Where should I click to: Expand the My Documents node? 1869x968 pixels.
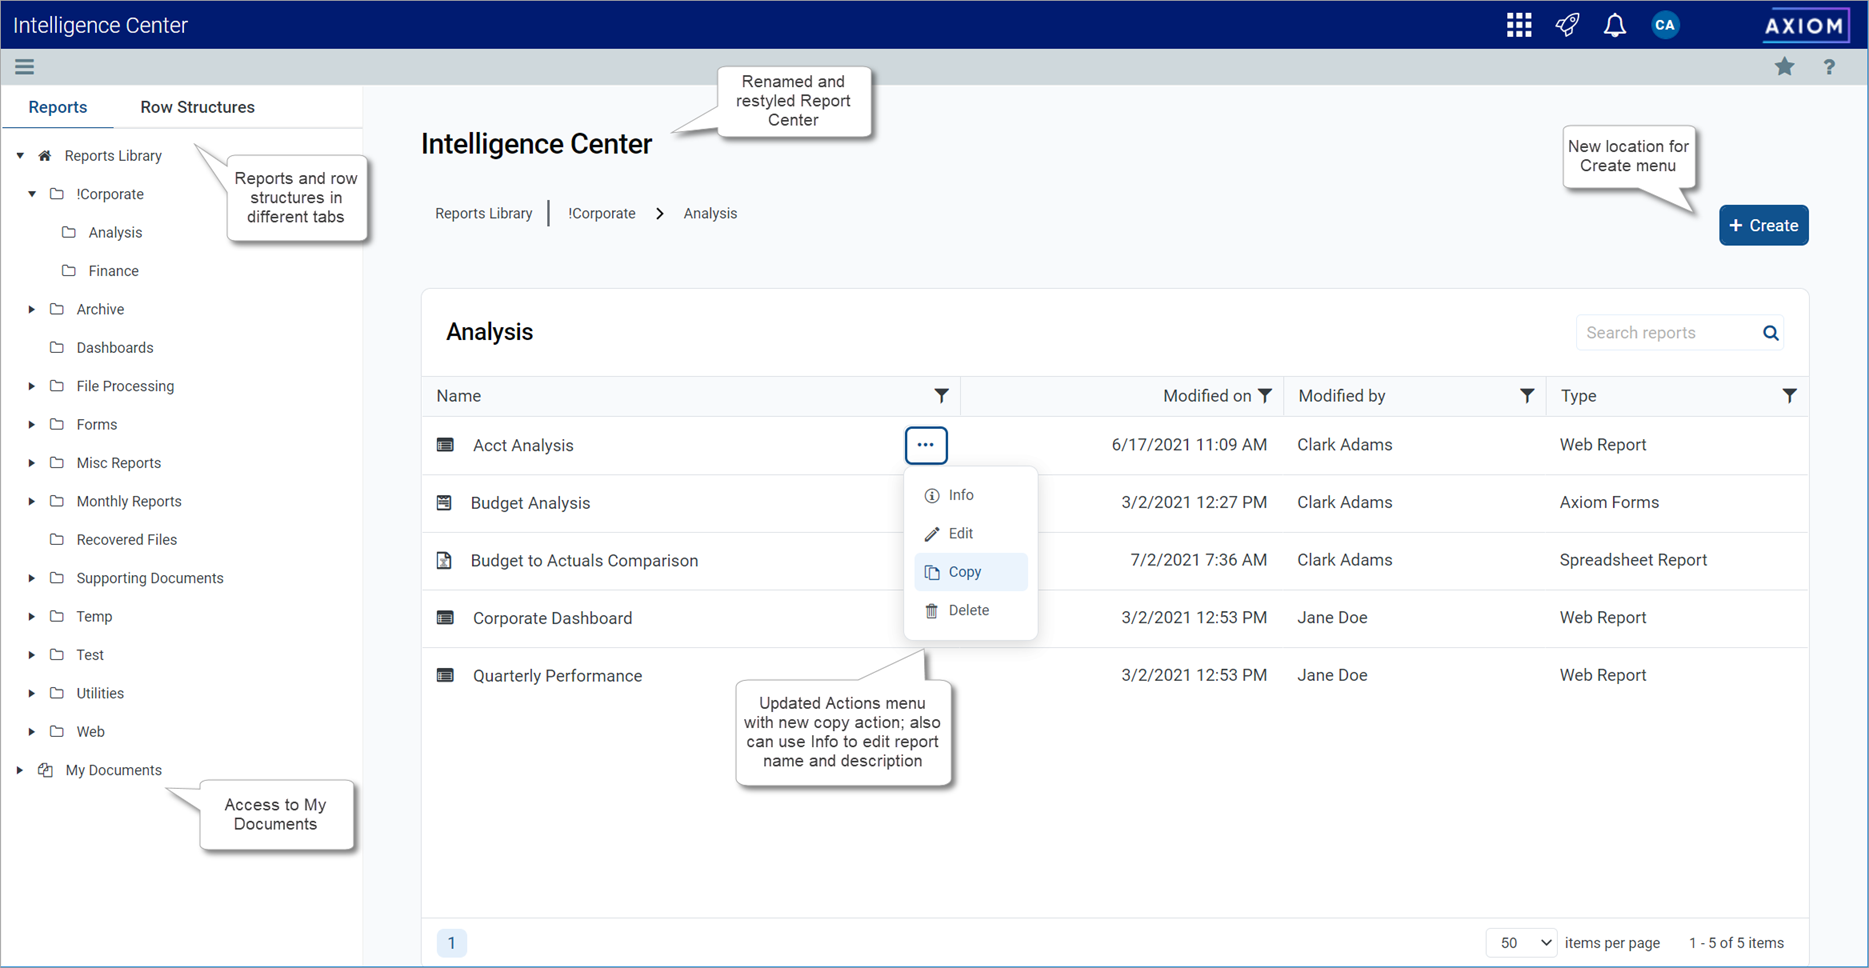click(20, 770)
